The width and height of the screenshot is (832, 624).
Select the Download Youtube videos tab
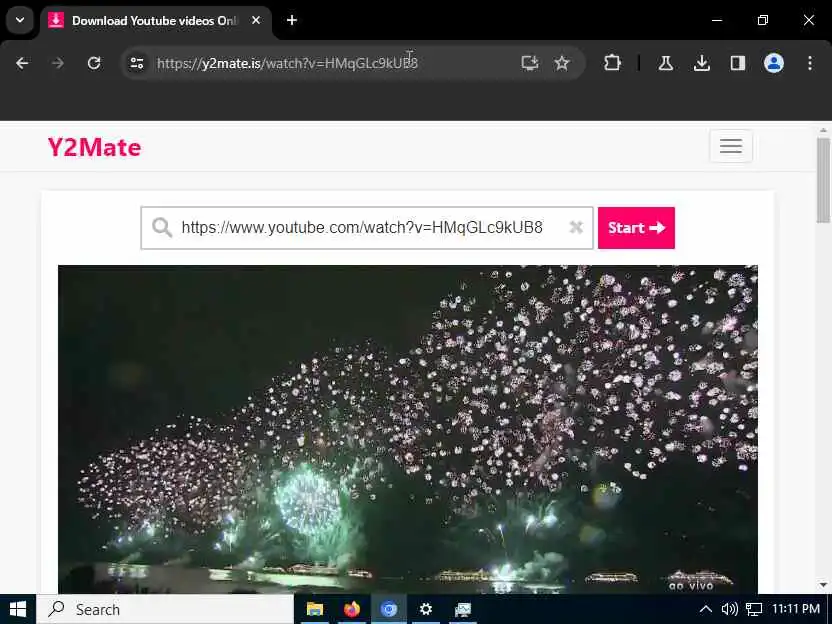(x=156, y=21)
